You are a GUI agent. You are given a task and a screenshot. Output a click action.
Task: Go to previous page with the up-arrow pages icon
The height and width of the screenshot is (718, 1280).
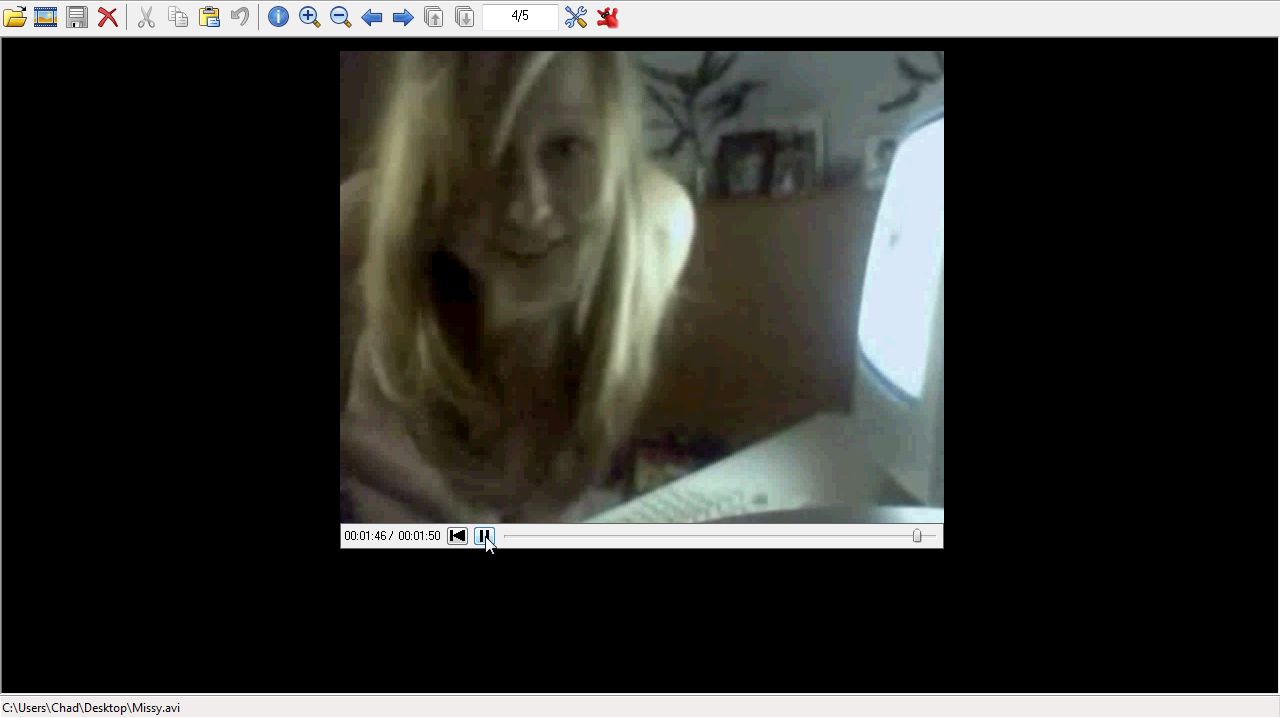pyautogui.click(x=434, y=17)
